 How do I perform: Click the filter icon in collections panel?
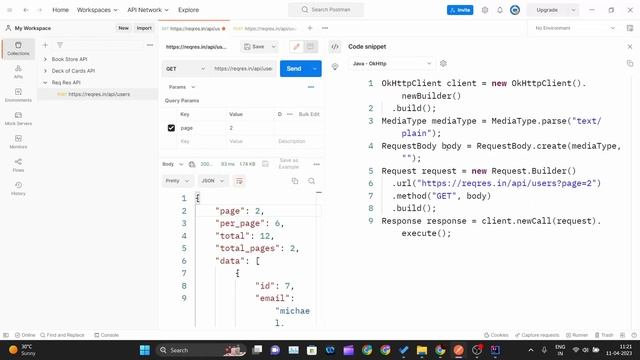tap(60, 45)
